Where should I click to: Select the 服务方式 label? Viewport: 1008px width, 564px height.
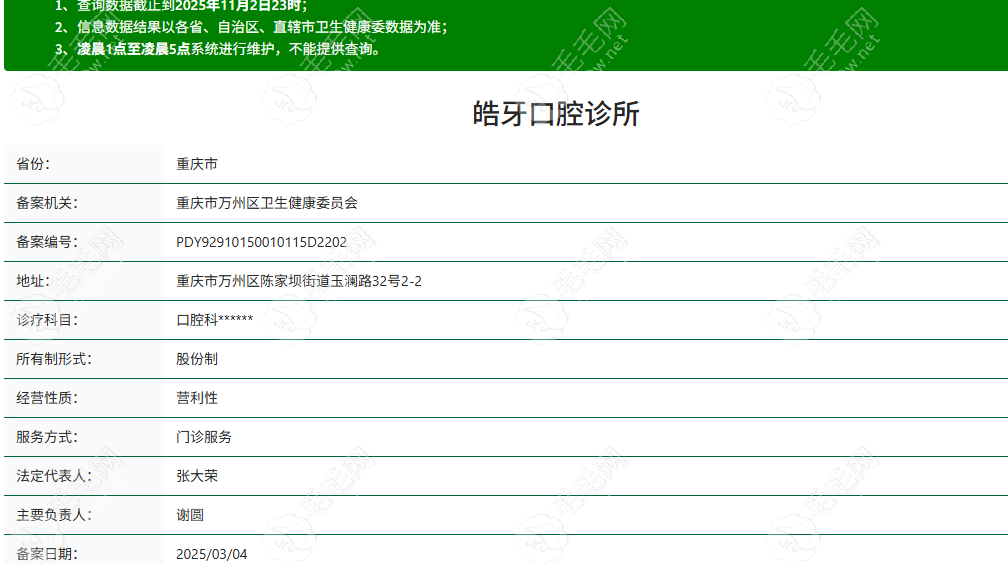47,437
